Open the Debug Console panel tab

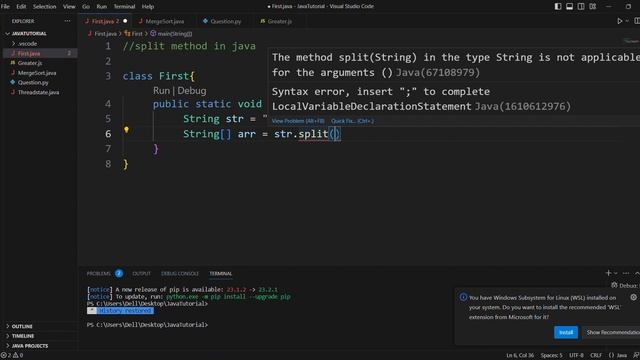(180, 273)
